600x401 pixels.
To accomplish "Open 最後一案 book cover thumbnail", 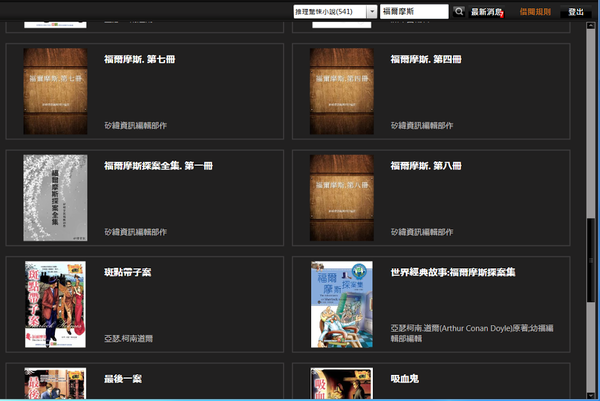I will tap(55, 385).
